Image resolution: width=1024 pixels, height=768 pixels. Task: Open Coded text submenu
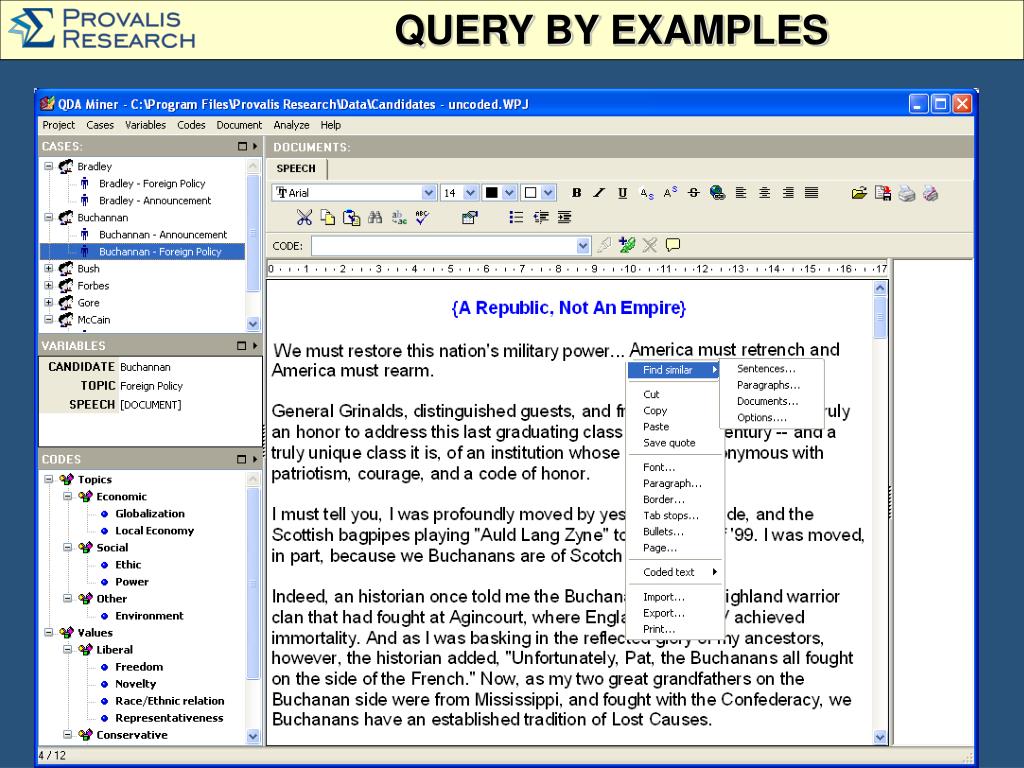pyautogui.click(x=674, y=572)
